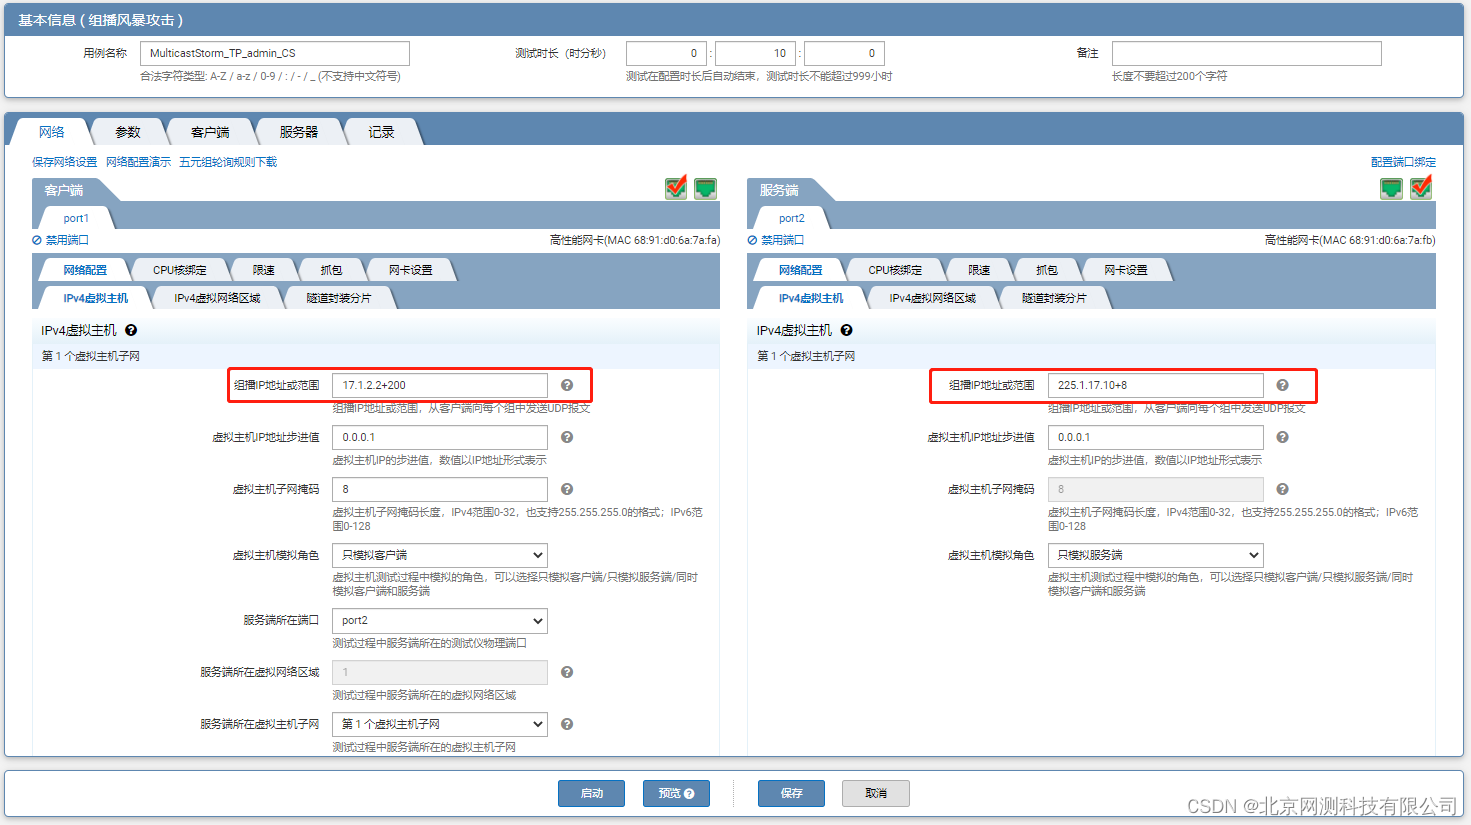
Task: Click green port icon in client panel header
Action: click(x=706, y=188)
